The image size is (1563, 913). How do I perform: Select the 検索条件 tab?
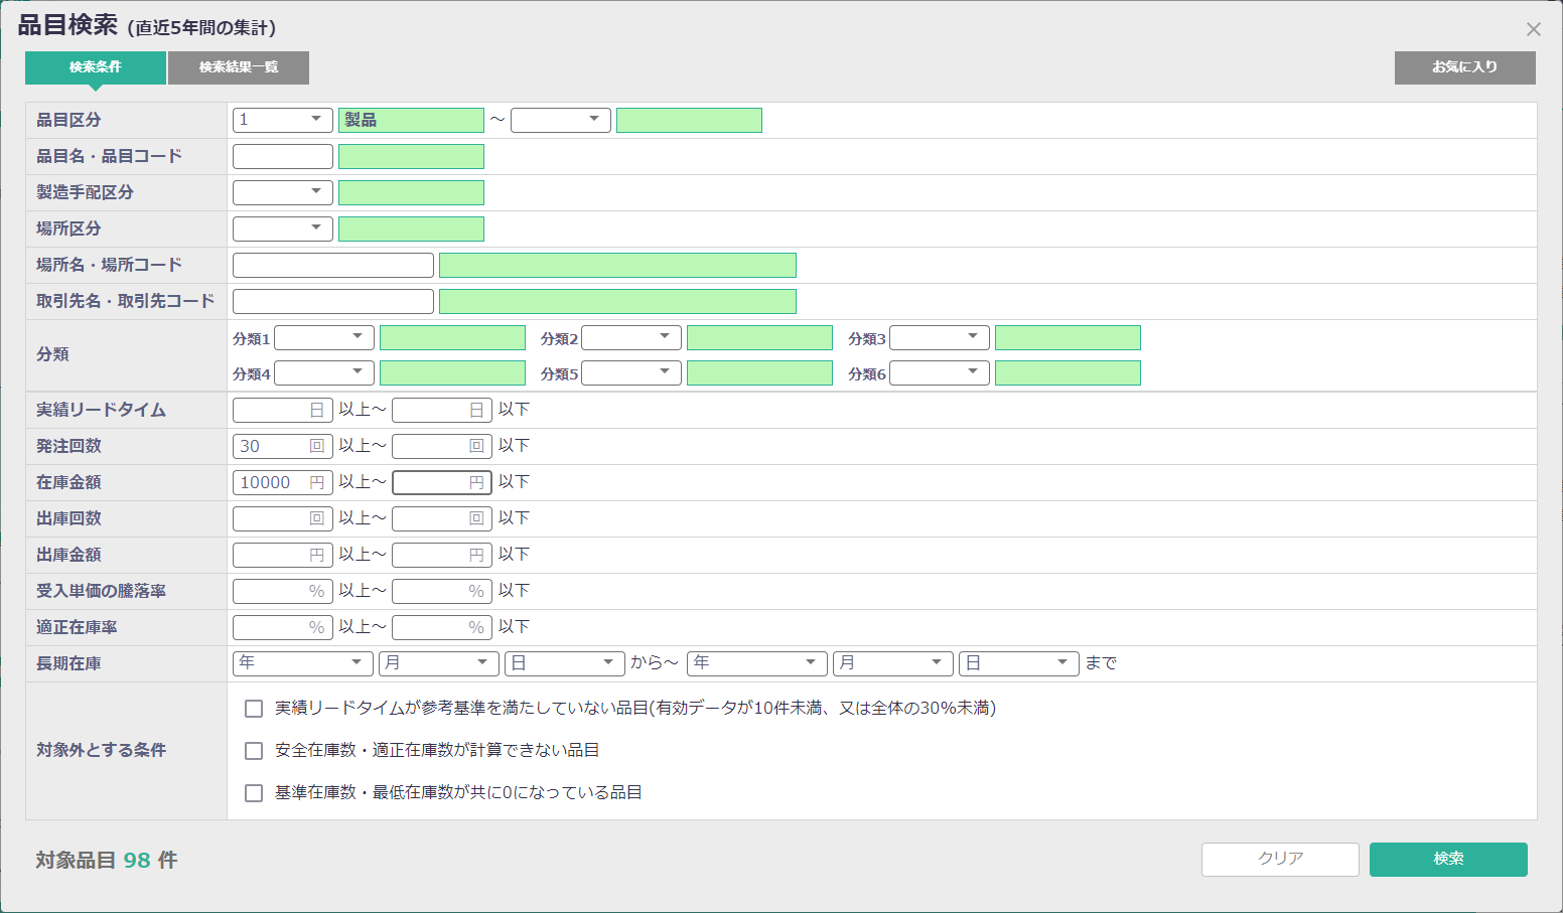96,68
